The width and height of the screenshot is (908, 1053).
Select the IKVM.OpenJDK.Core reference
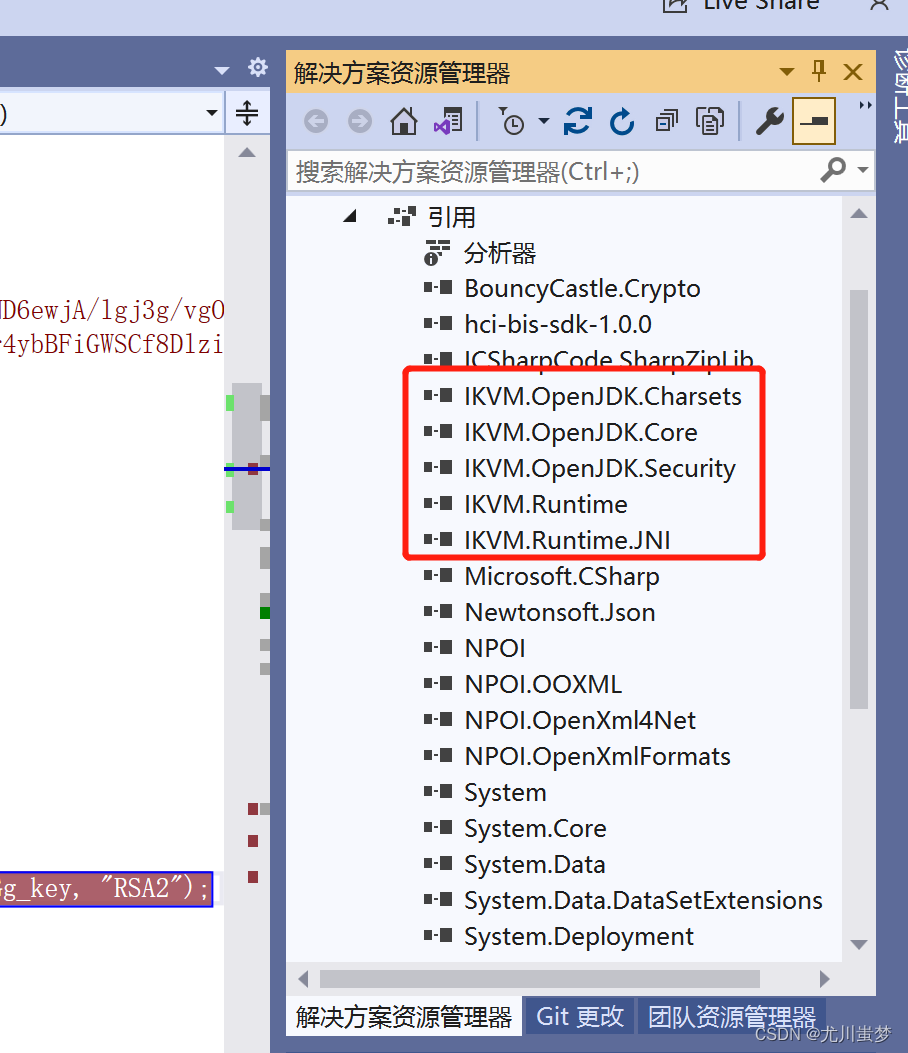click(x=581, y=432)
